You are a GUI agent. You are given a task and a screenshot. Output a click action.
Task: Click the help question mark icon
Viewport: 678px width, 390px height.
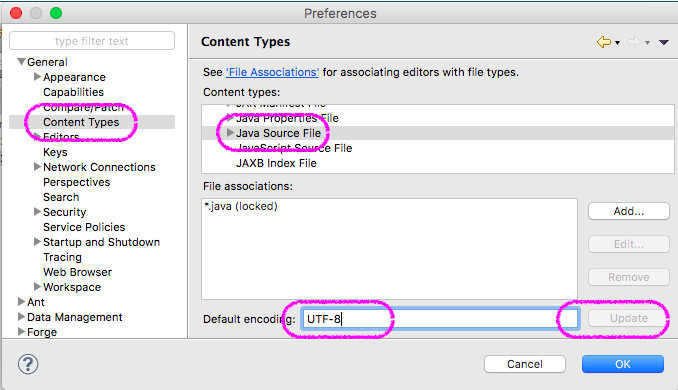point(28,364)
